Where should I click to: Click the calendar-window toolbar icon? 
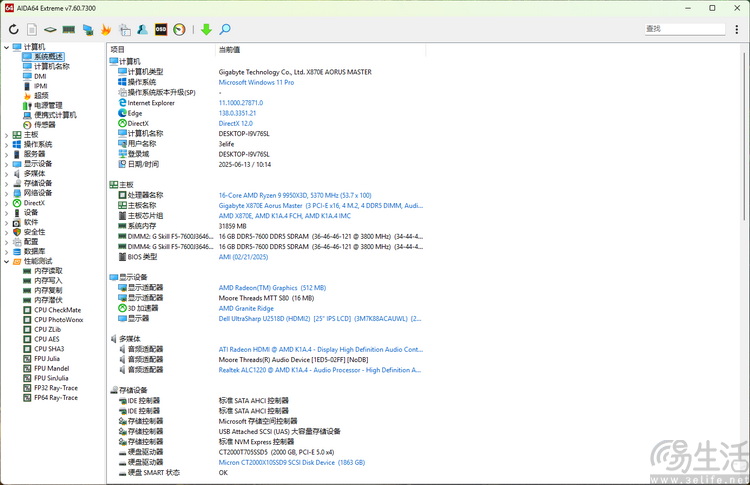(x=124, y=30)
